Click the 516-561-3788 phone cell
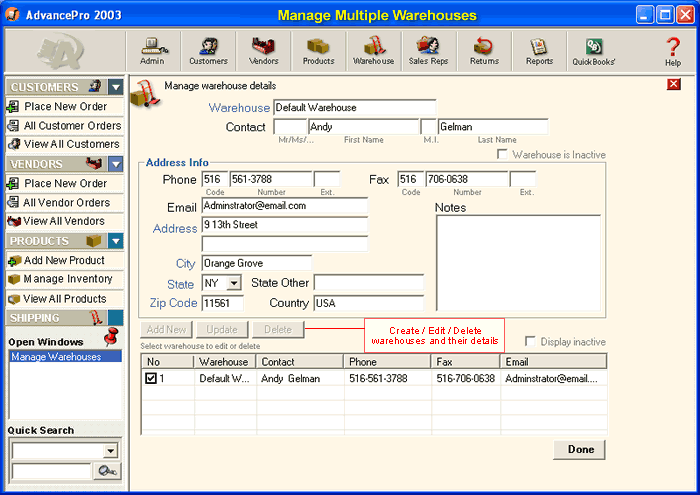This screenshot has width=700, height=495. (388, 379)
